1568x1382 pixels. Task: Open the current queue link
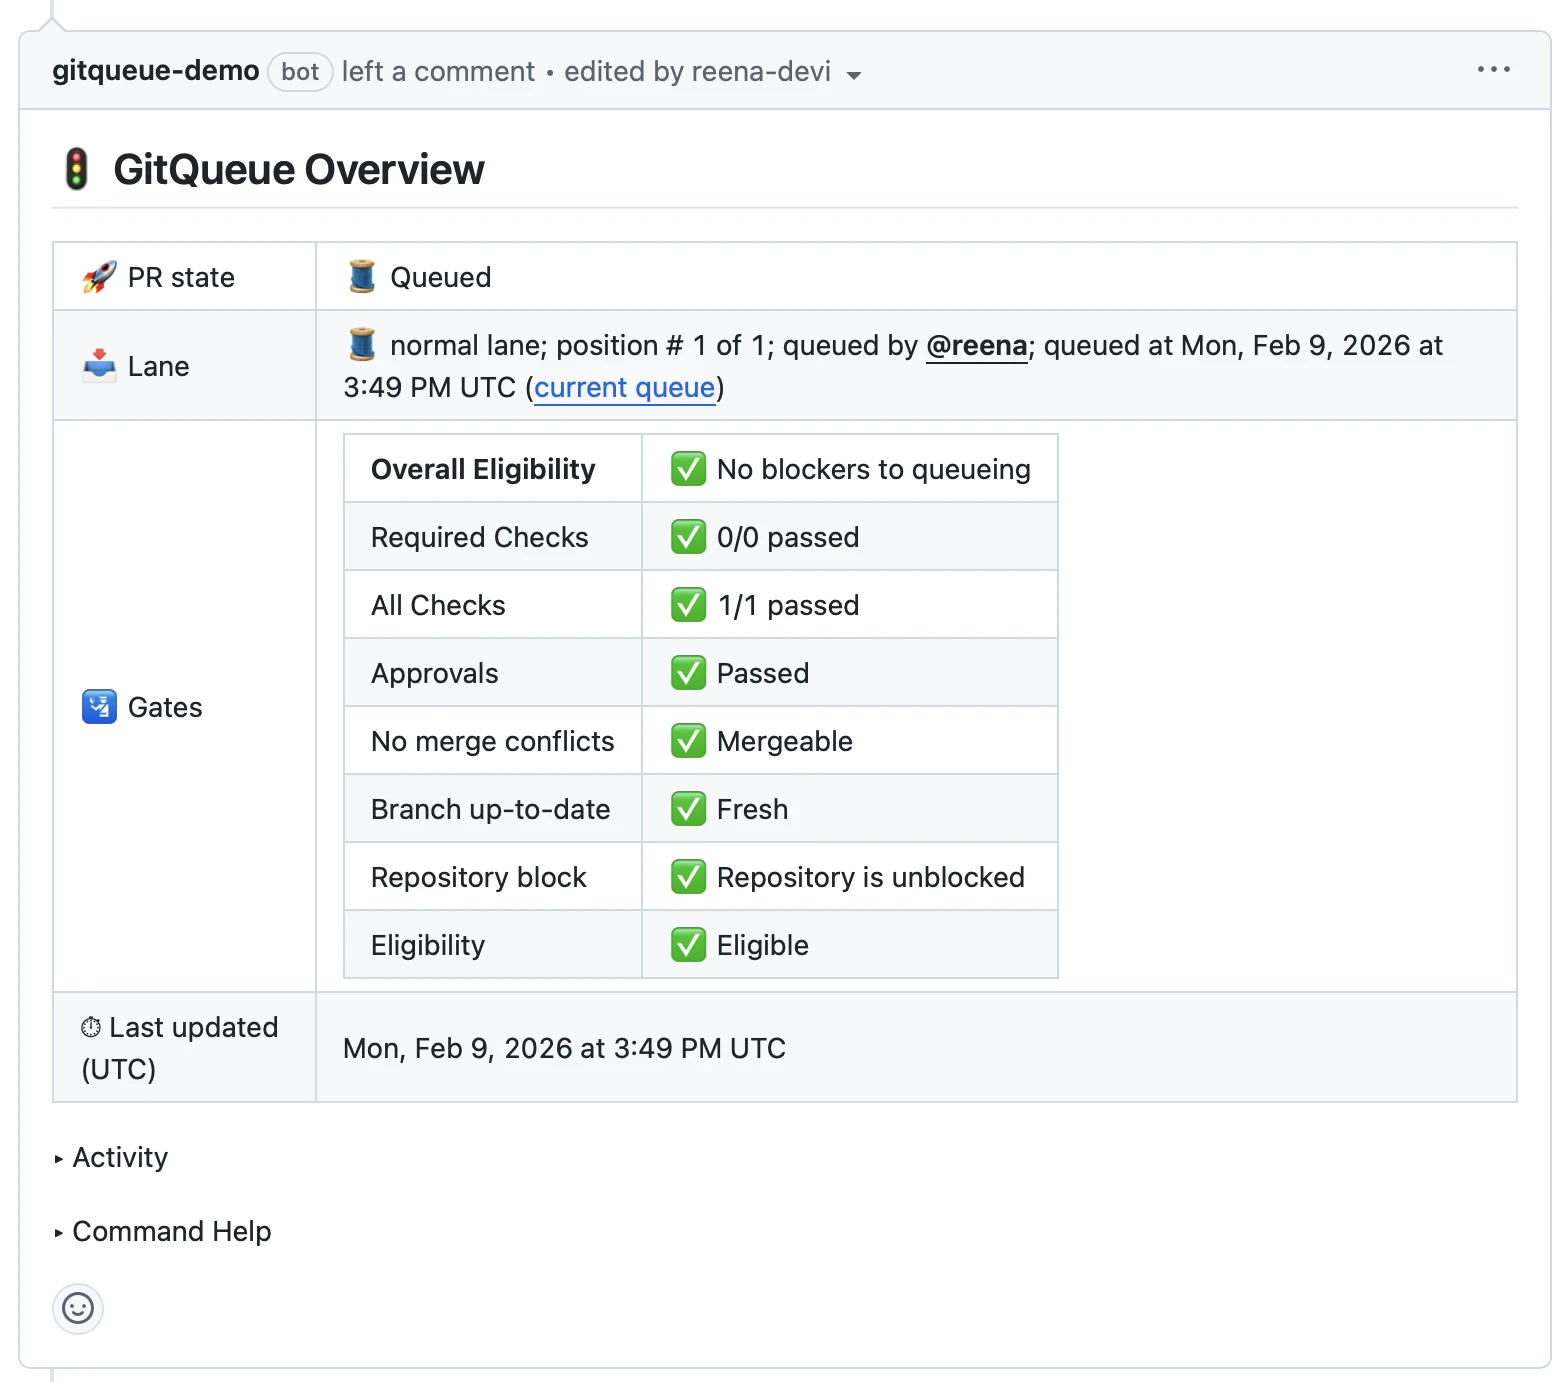tap(625, 387)
